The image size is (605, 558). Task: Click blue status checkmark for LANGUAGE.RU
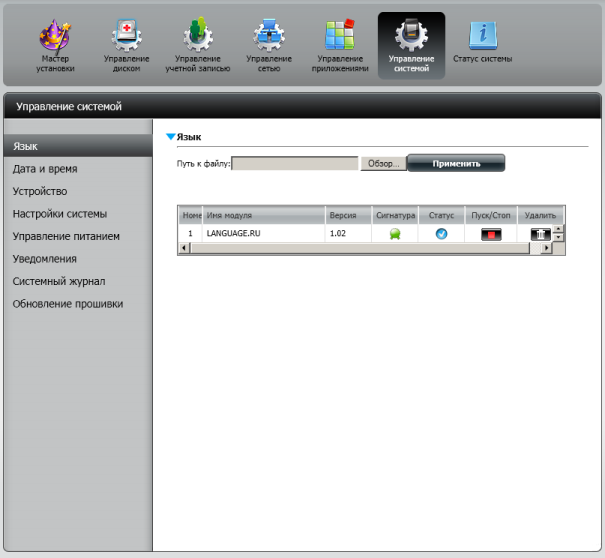(x=441, y=234)
